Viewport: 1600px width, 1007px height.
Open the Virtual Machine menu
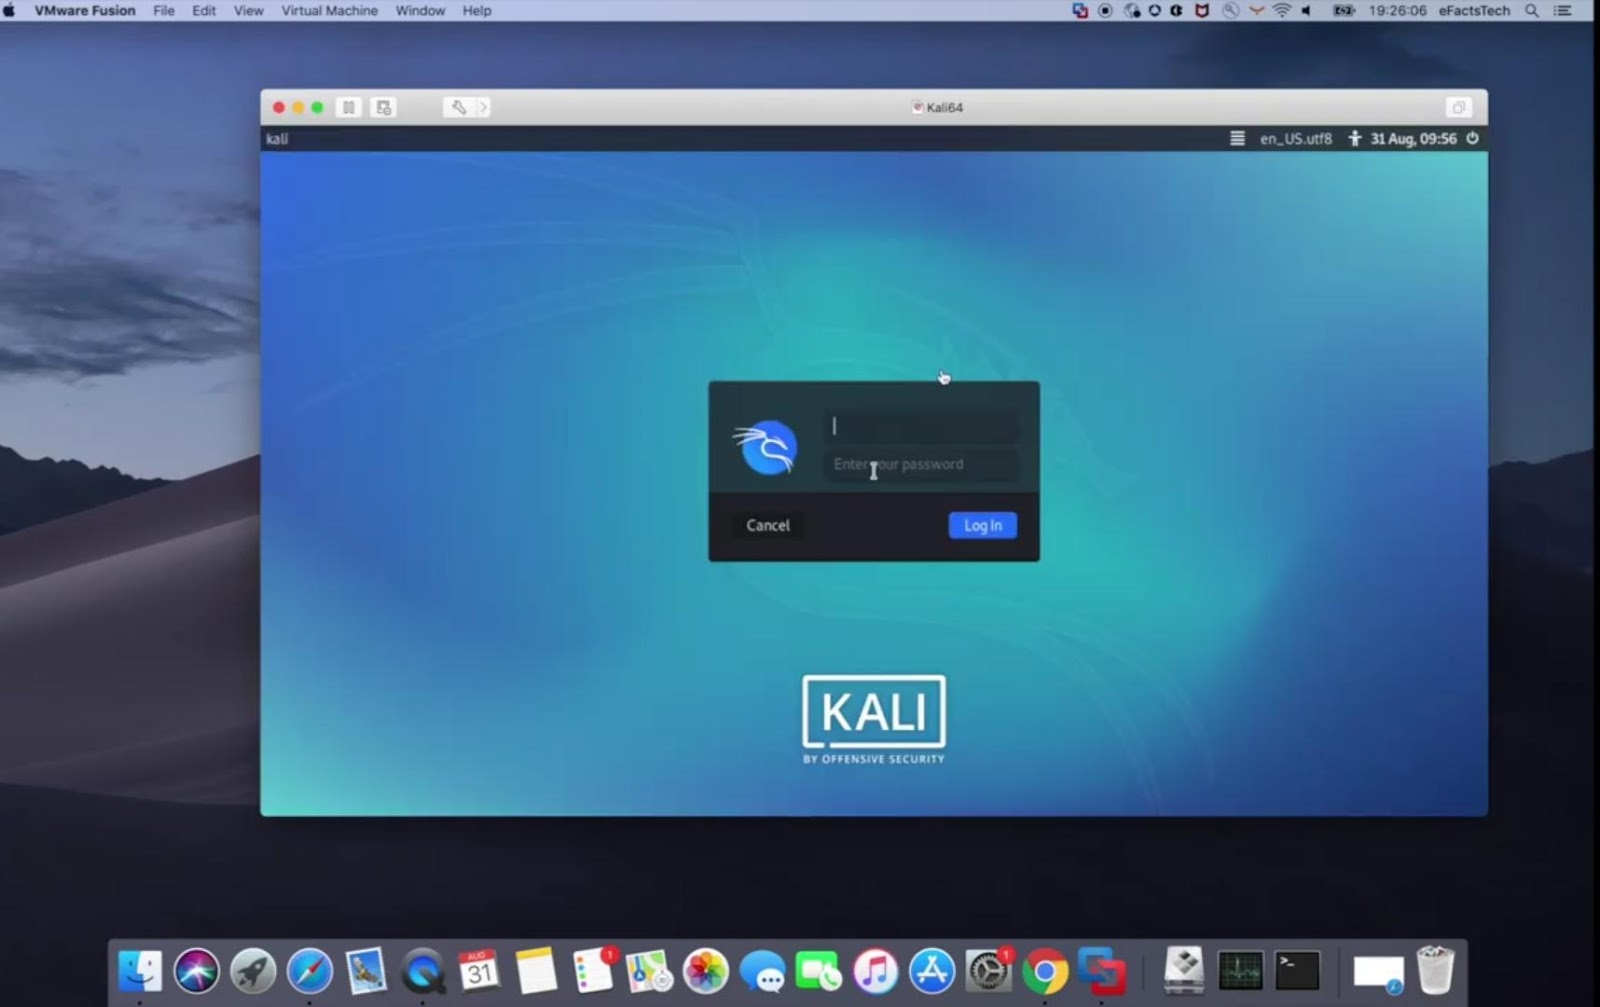329,10
